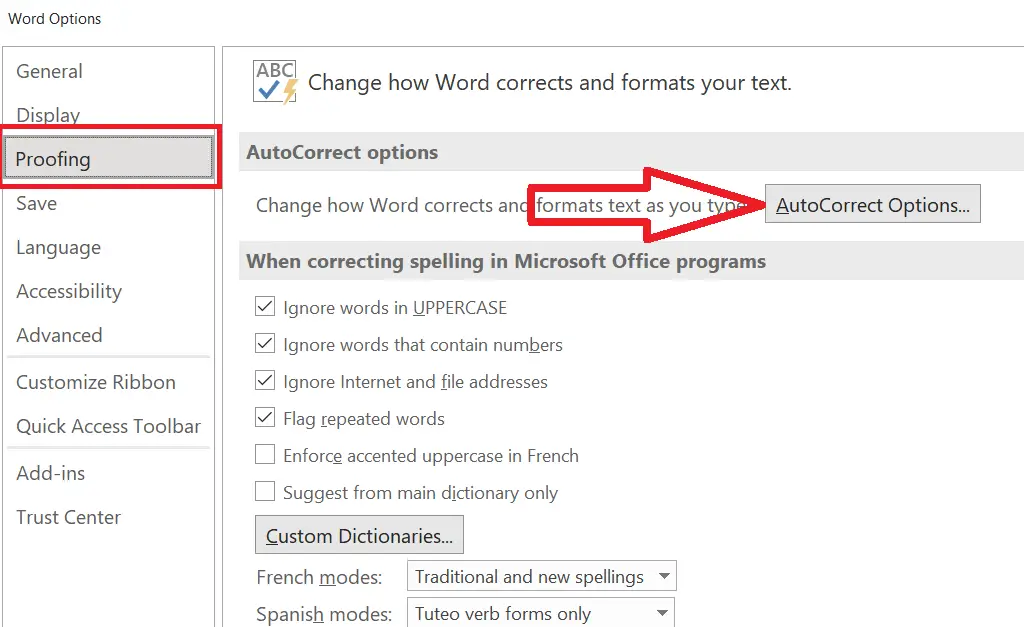Screen dimensions: 1024x627
Task: Click the French modes label
Action: [319, 577]
